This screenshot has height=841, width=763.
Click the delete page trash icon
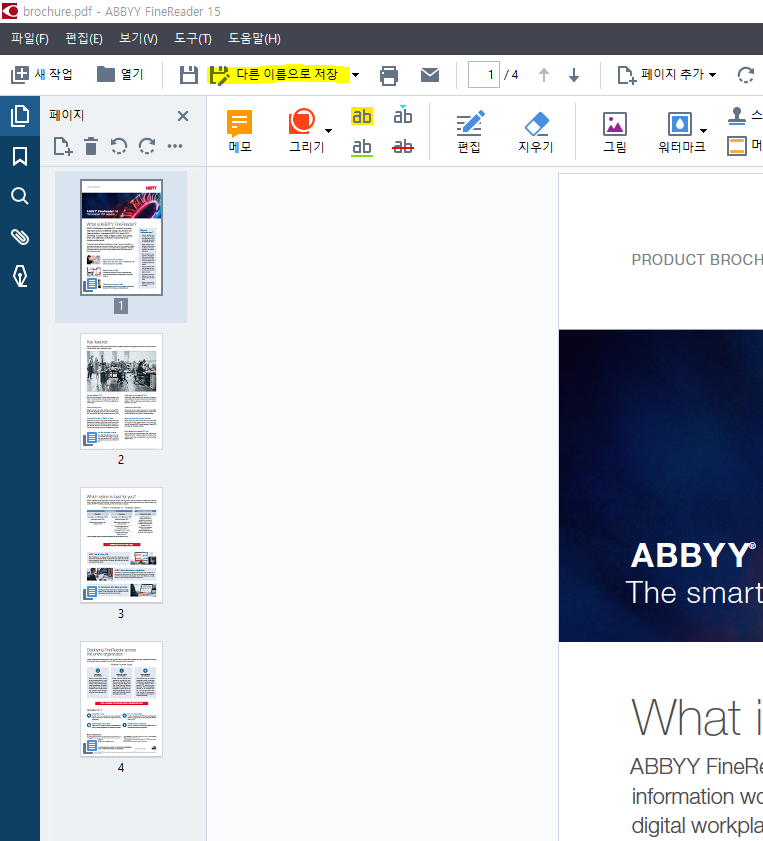tap(91, 146)
